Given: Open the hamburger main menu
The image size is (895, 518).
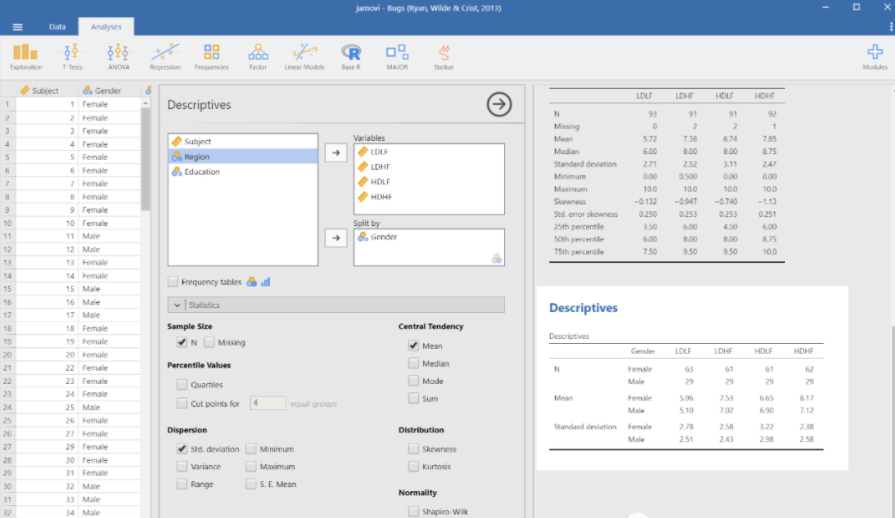Looking at the screenshot, I should click(18, 26).
